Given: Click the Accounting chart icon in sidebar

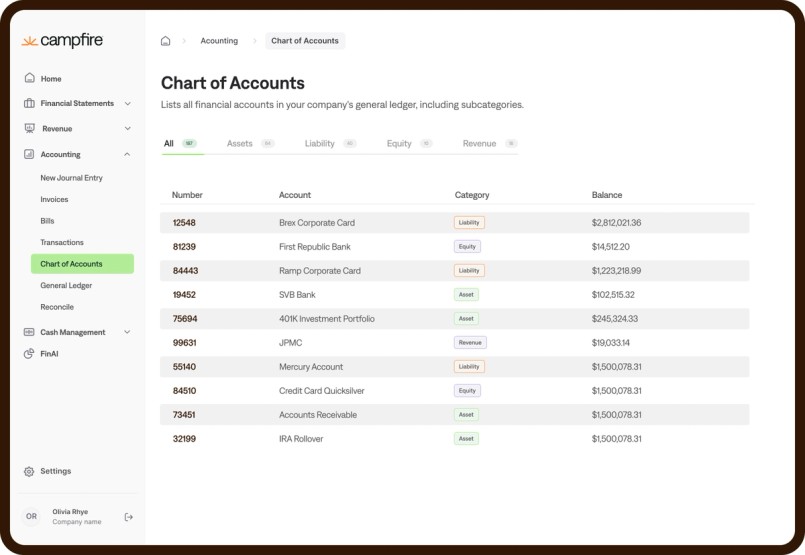Looking at the screenshot, I should 29,154.
